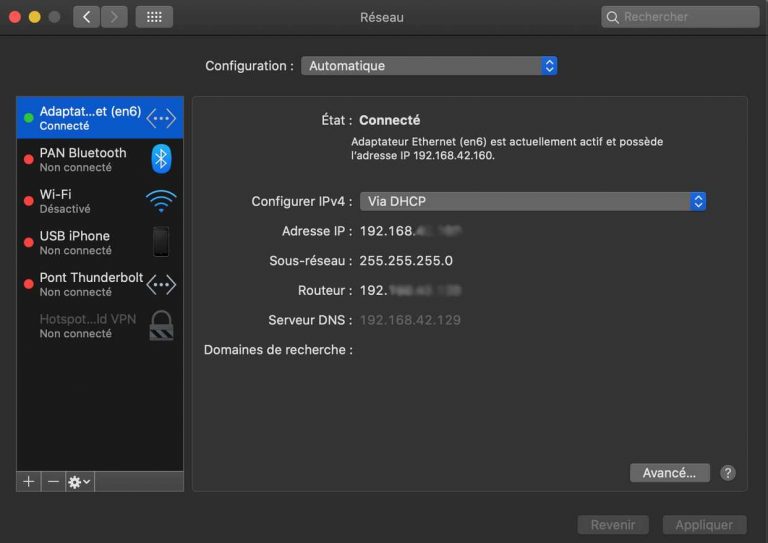This screenshot has width=768, height=543.
Task: Click the Thunderbolt bridge arrows icon
Action: click(161, 284)
